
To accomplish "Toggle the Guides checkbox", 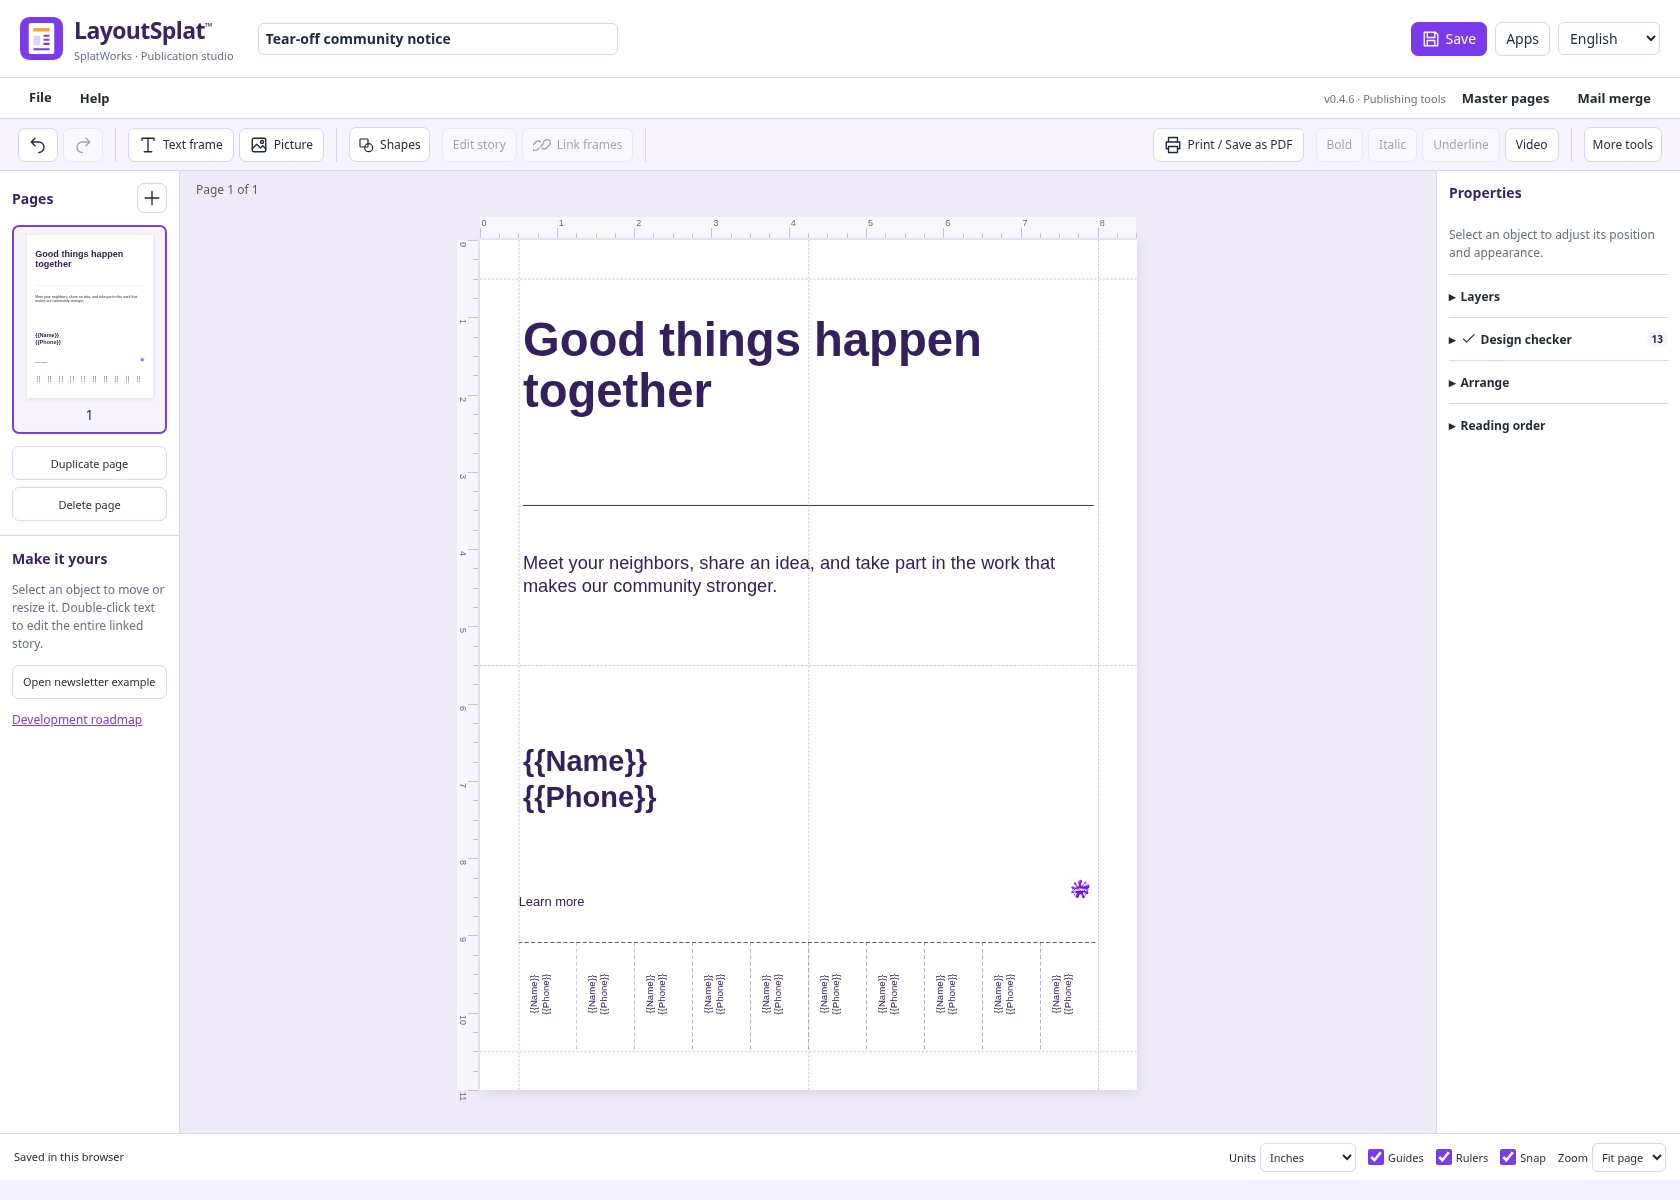I will (1376, 1157).
